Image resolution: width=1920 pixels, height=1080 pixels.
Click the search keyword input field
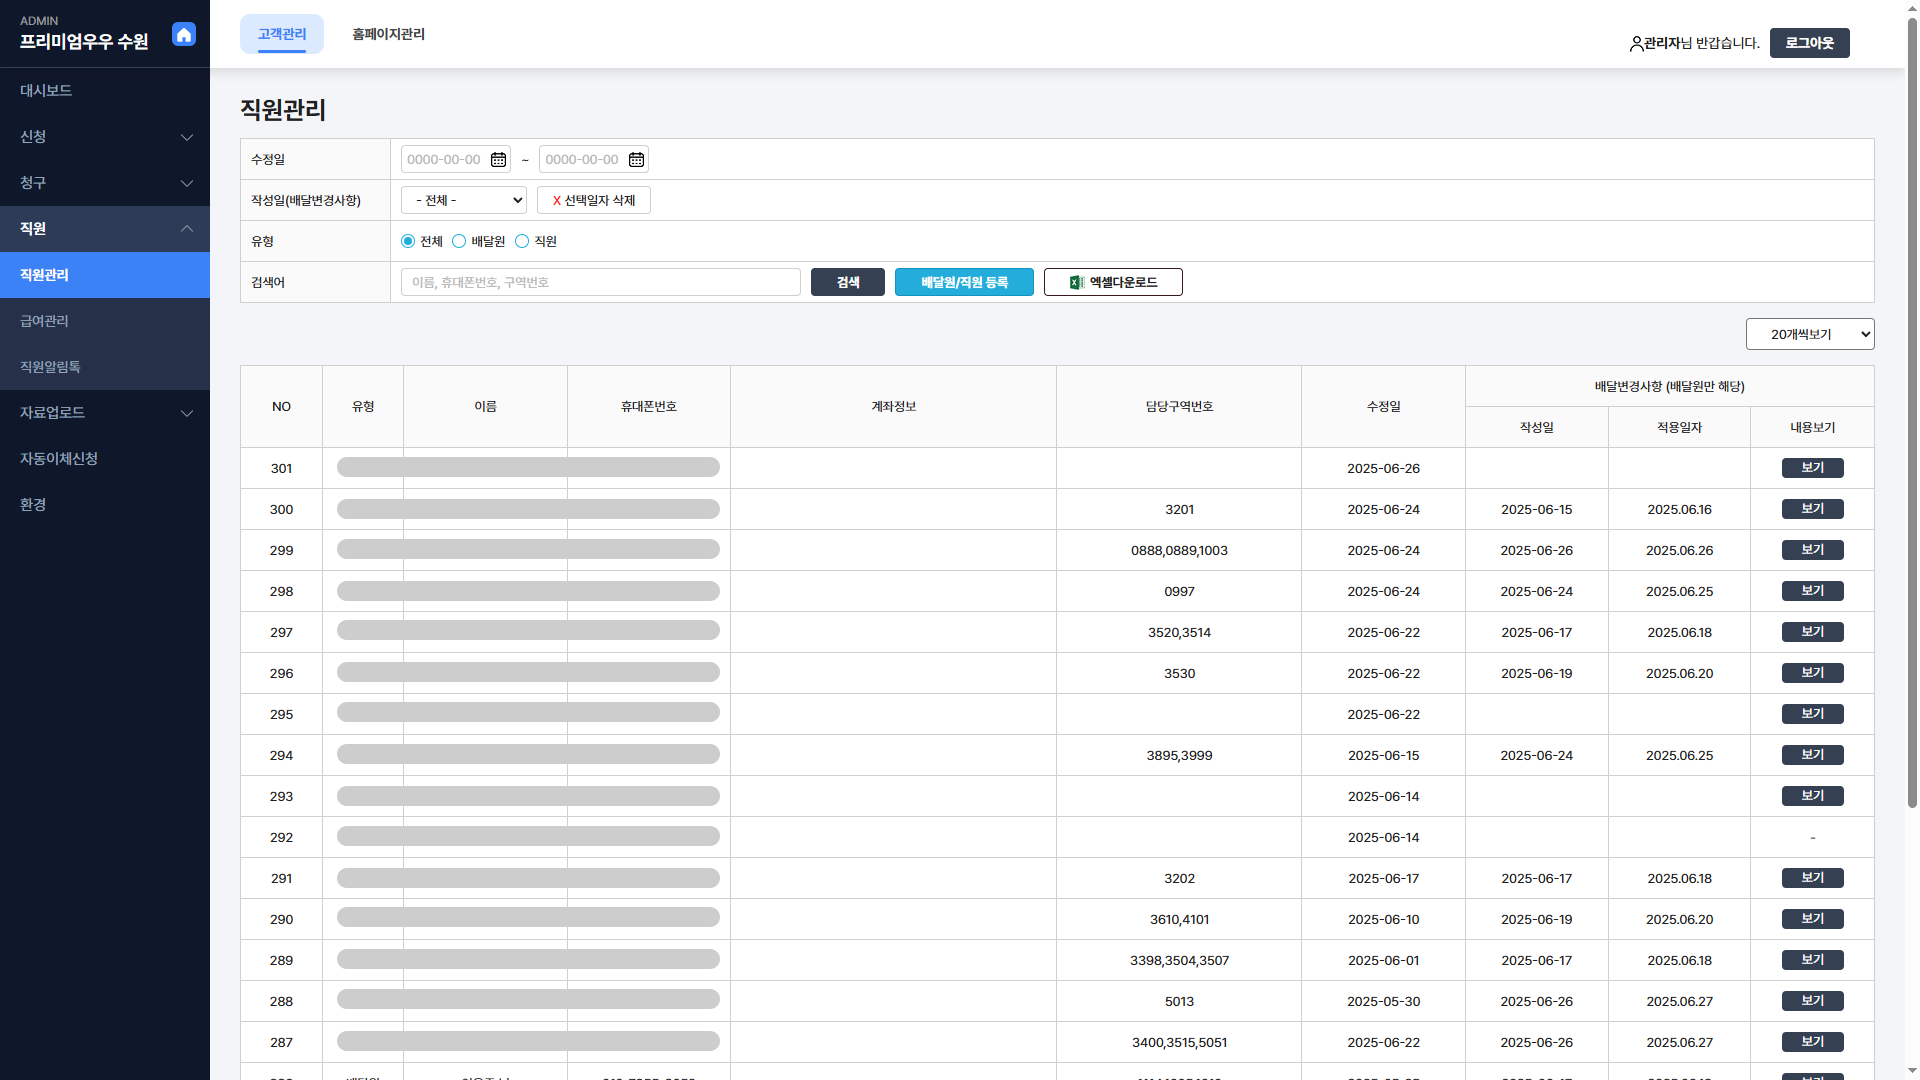coord(600,283)
